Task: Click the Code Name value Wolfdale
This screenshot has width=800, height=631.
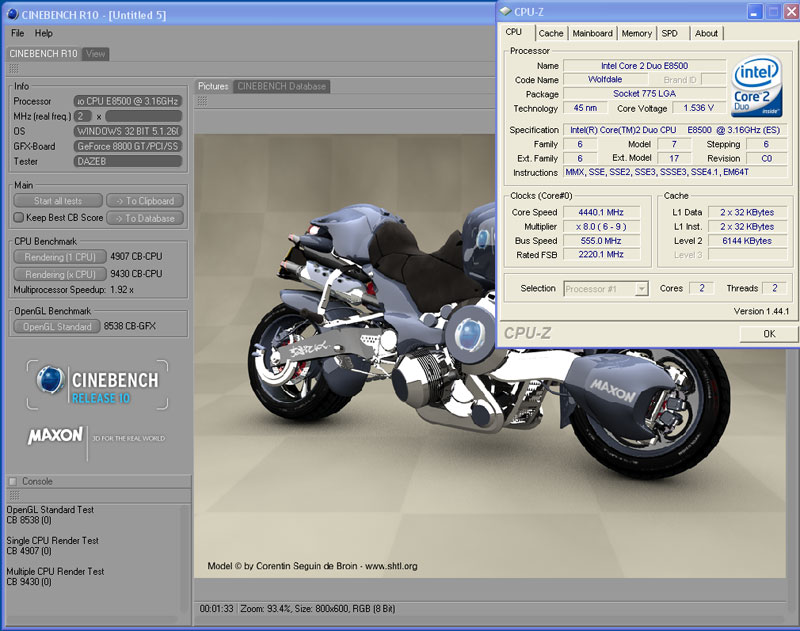Action: tap(605, 80)
